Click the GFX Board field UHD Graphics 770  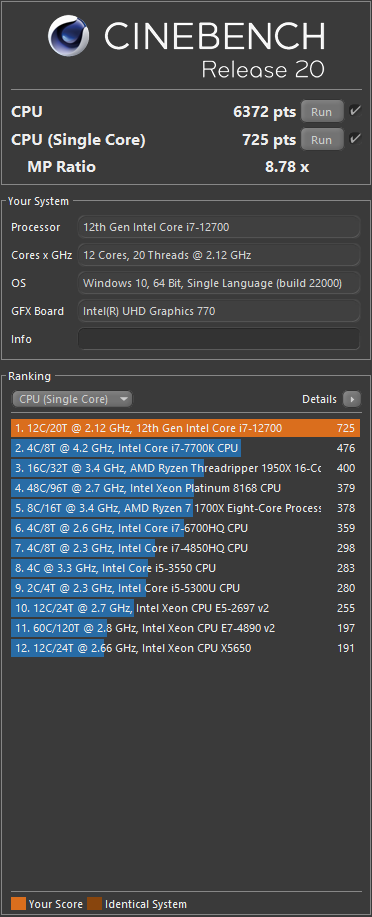[x=219, y=311]
